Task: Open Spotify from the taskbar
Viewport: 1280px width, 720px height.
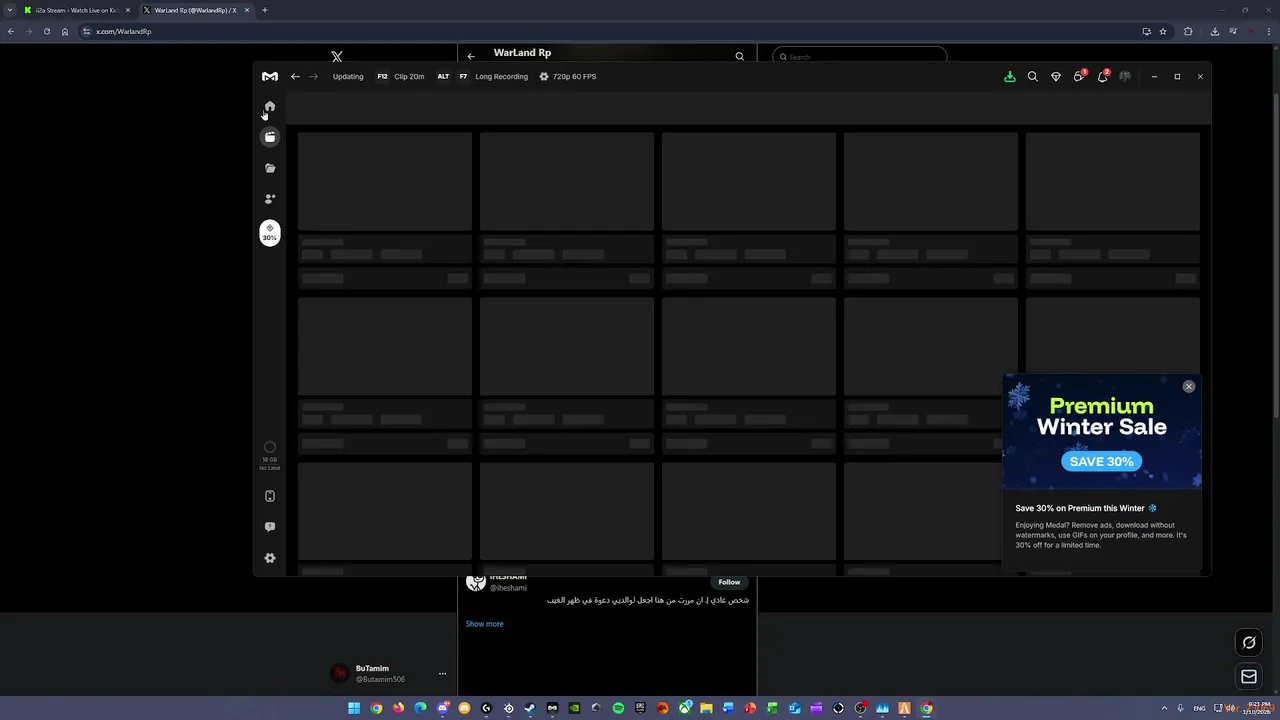Action: coord(618,708)
